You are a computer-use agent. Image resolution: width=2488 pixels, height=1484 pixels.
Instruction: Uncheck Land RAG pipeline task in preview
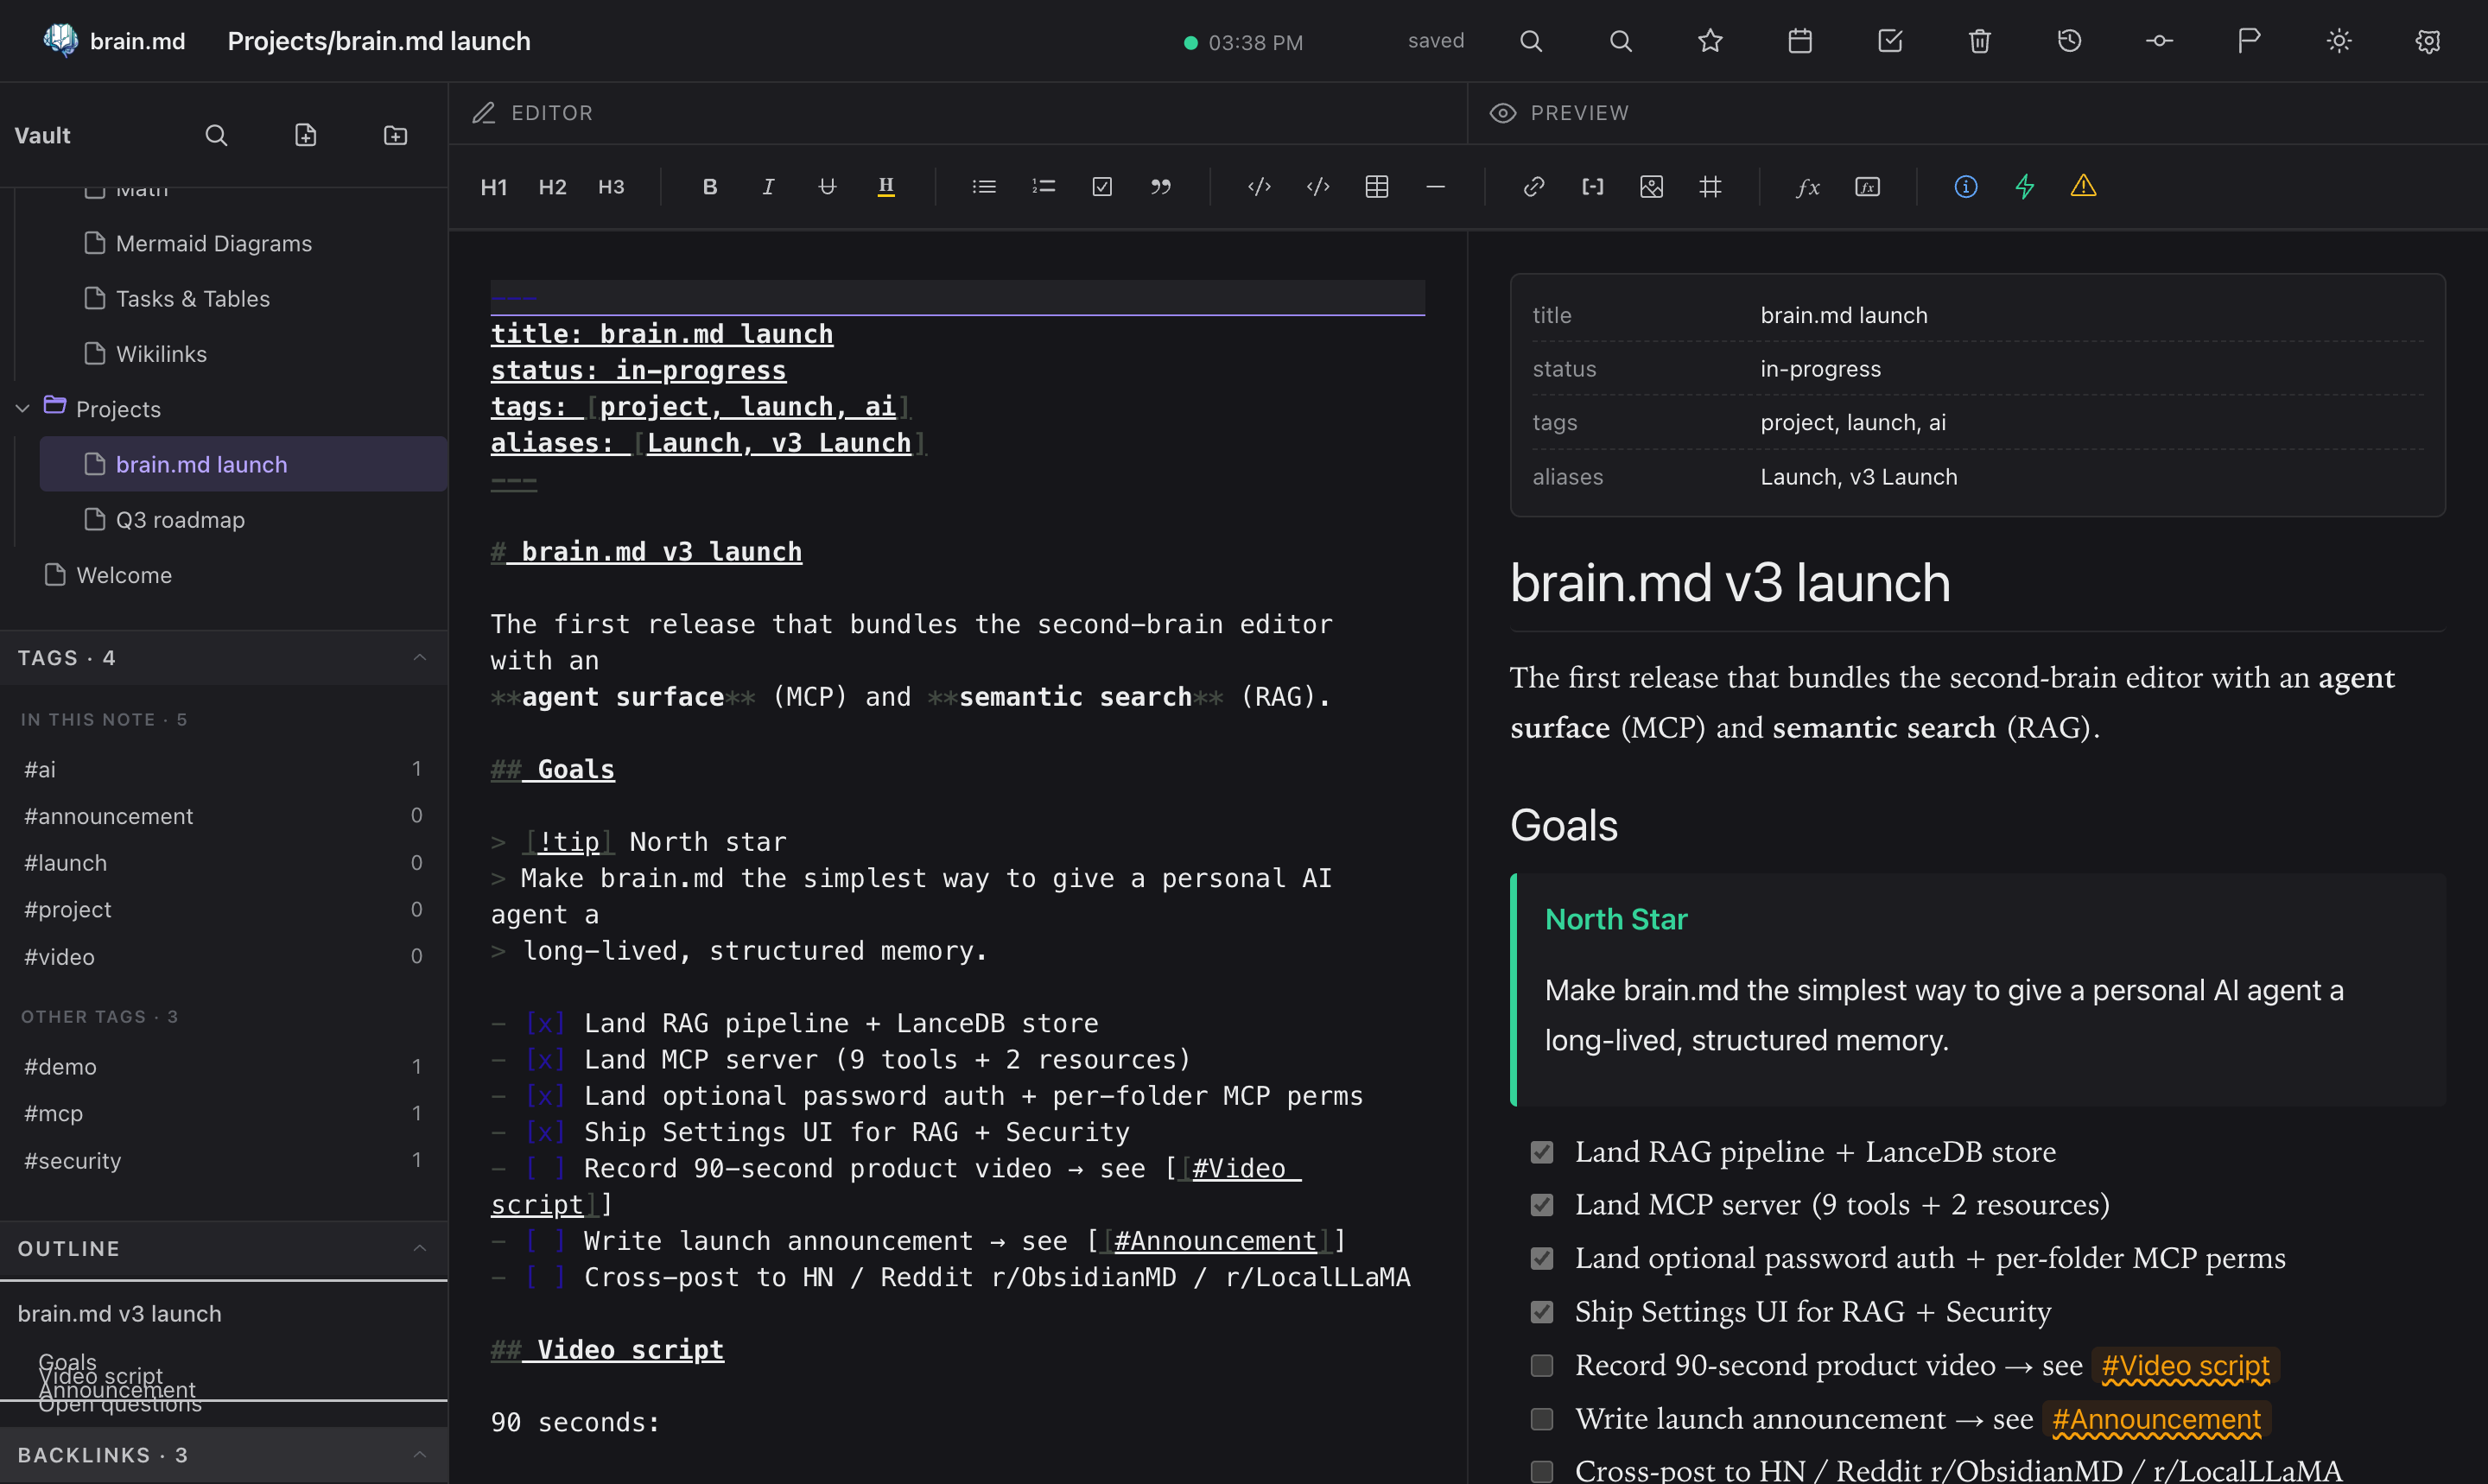(1542, 1152)
